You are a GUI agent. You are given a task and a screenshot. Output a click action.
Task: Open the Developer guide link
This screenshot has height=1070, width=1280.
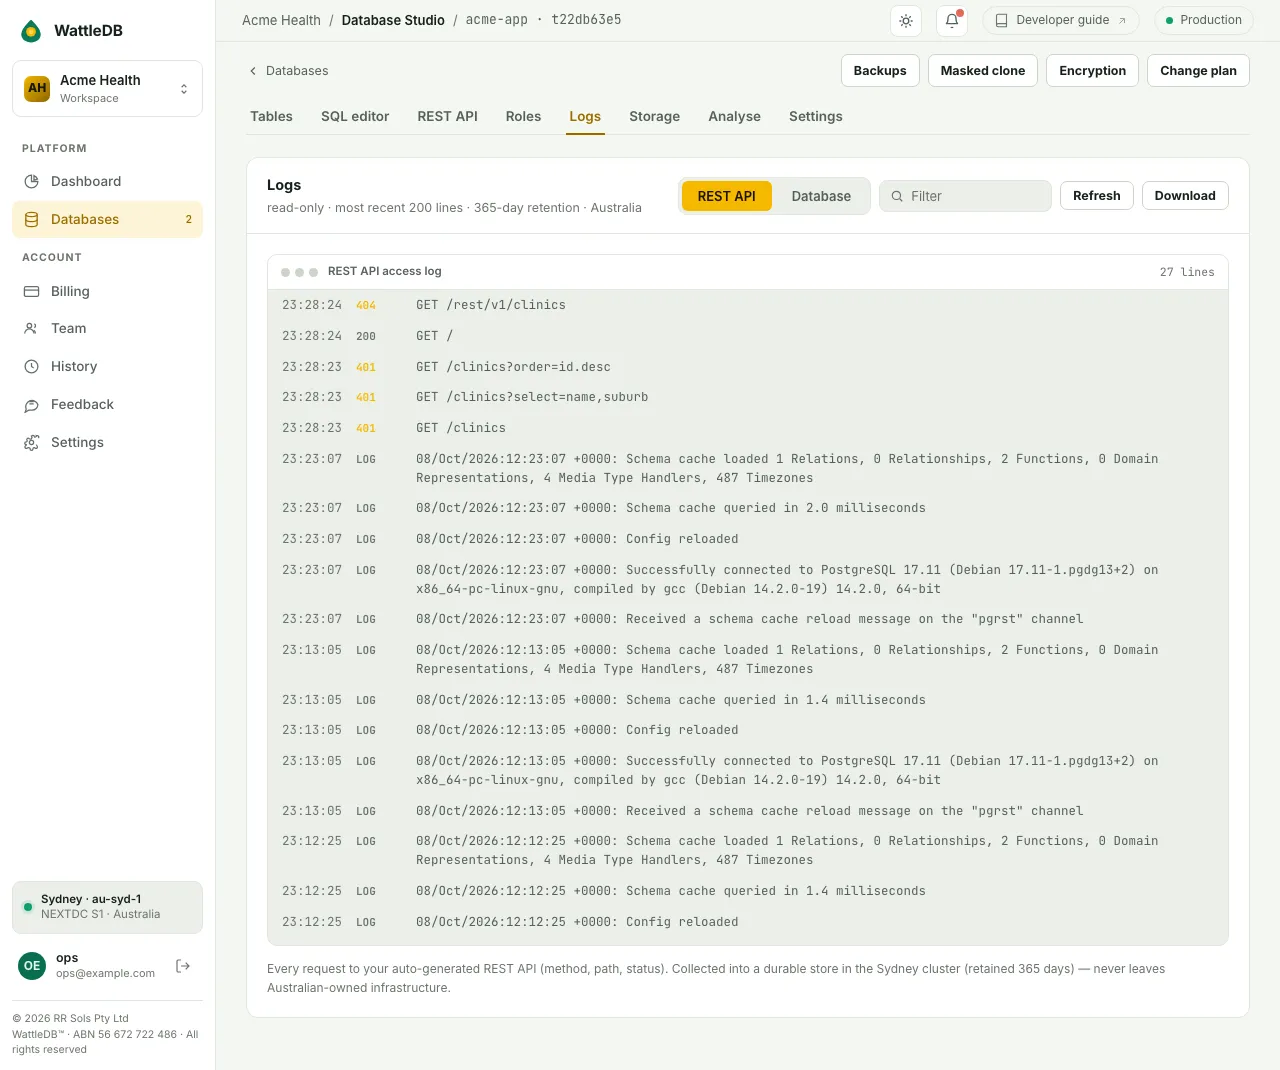[1062, 20]
